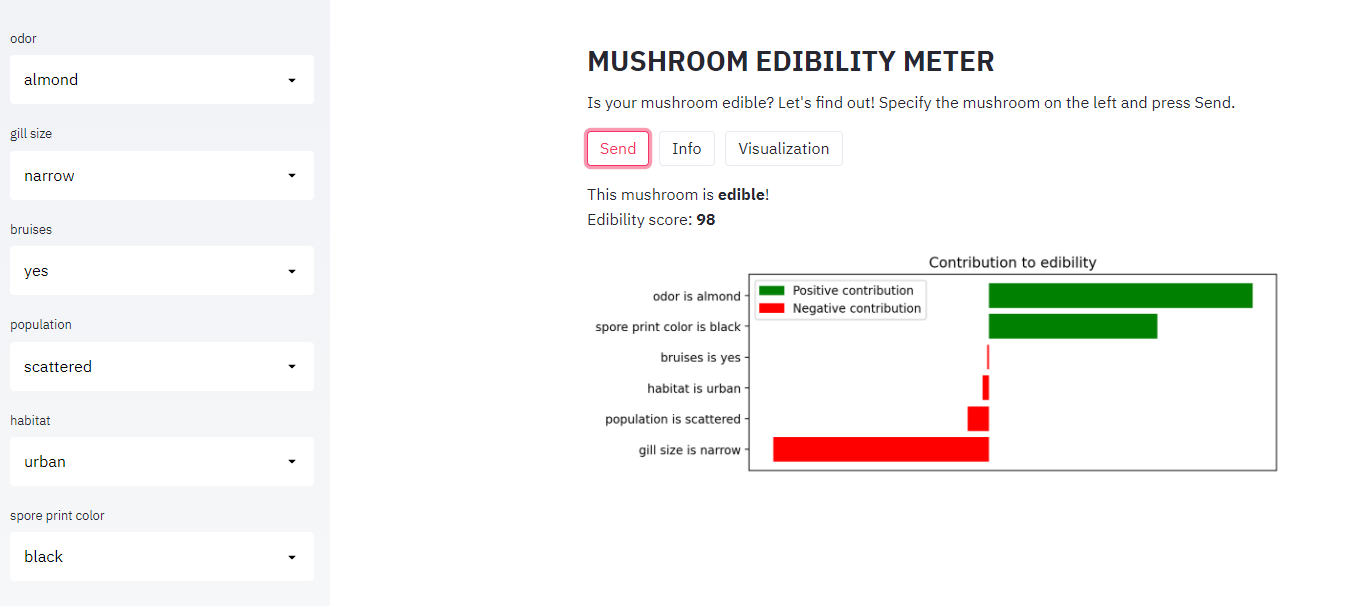
Task: Click the green spore print color bar
Action: tap(1073, 326)
